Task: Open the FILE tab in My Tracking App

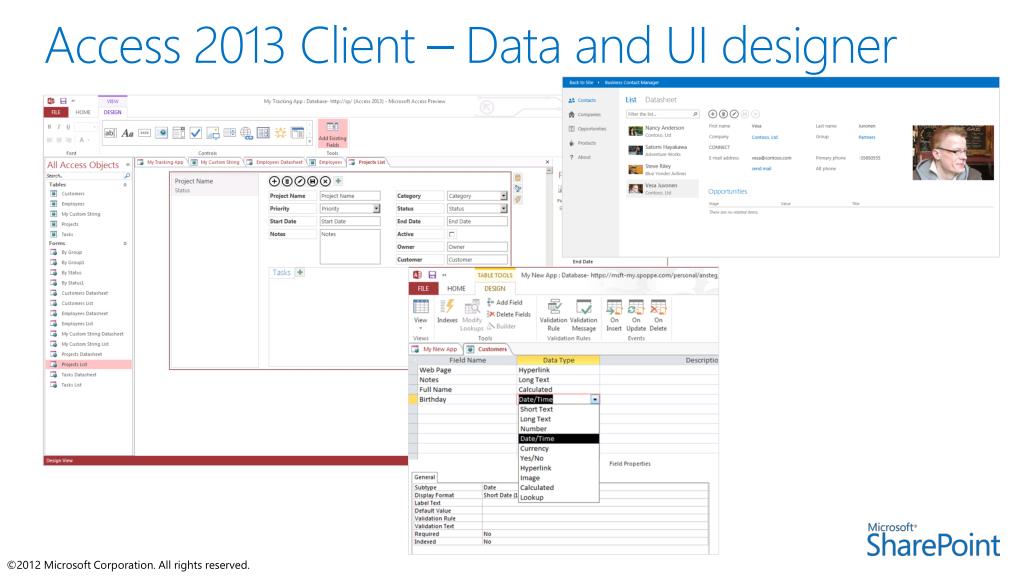Action: click(x=56, y=112)
